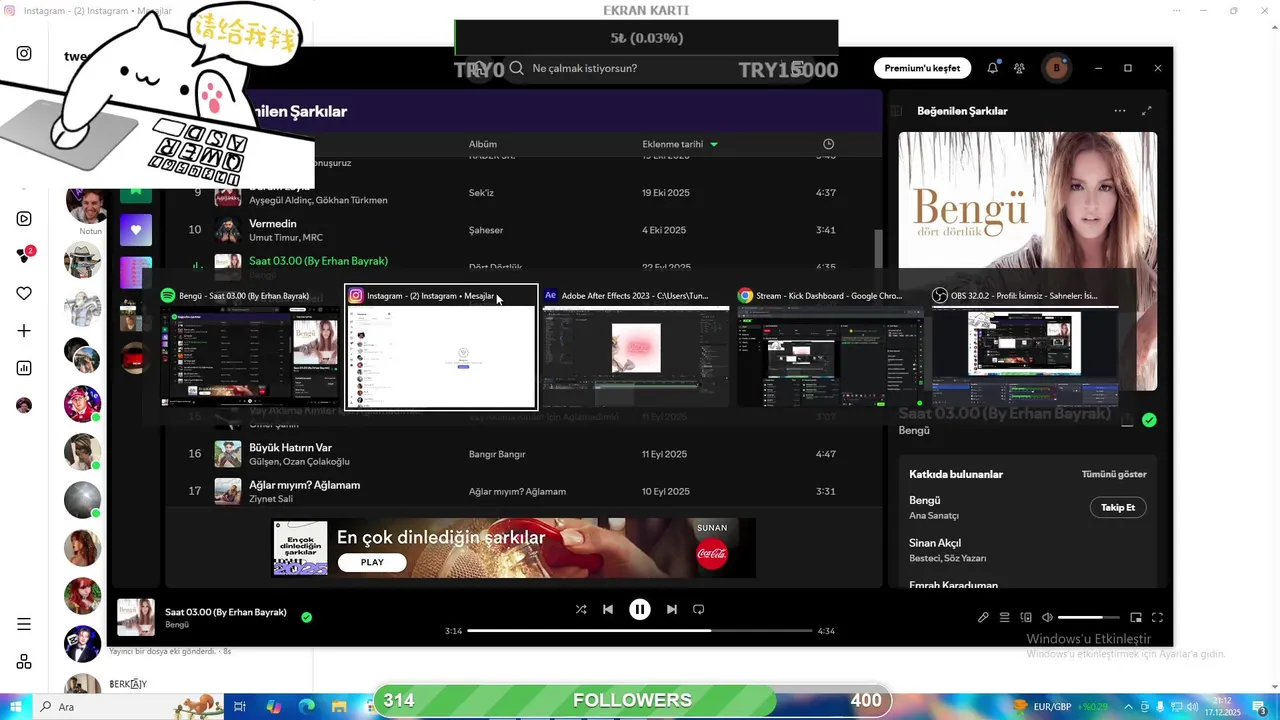The height and width of the screenshot is (720, 1280).
Task: Open the Instagram dashboard chart icon
Action: click(24, 368)
